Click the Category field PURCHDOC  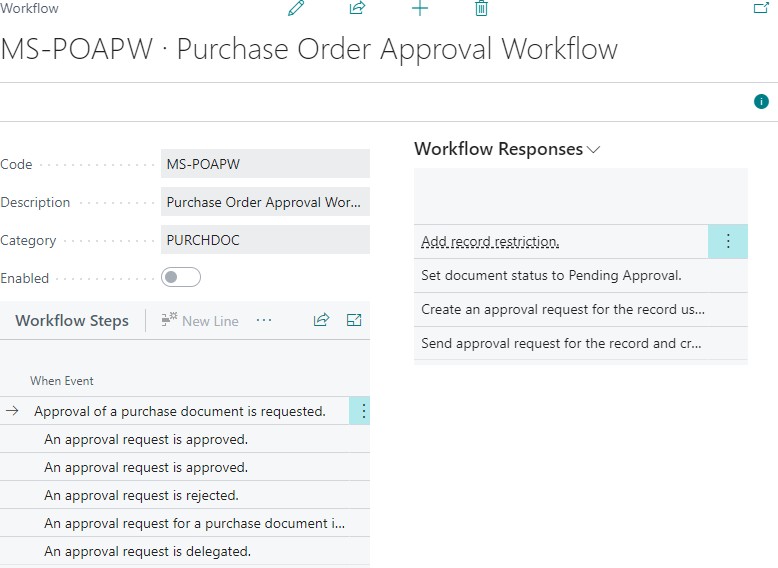pos(265,240)
